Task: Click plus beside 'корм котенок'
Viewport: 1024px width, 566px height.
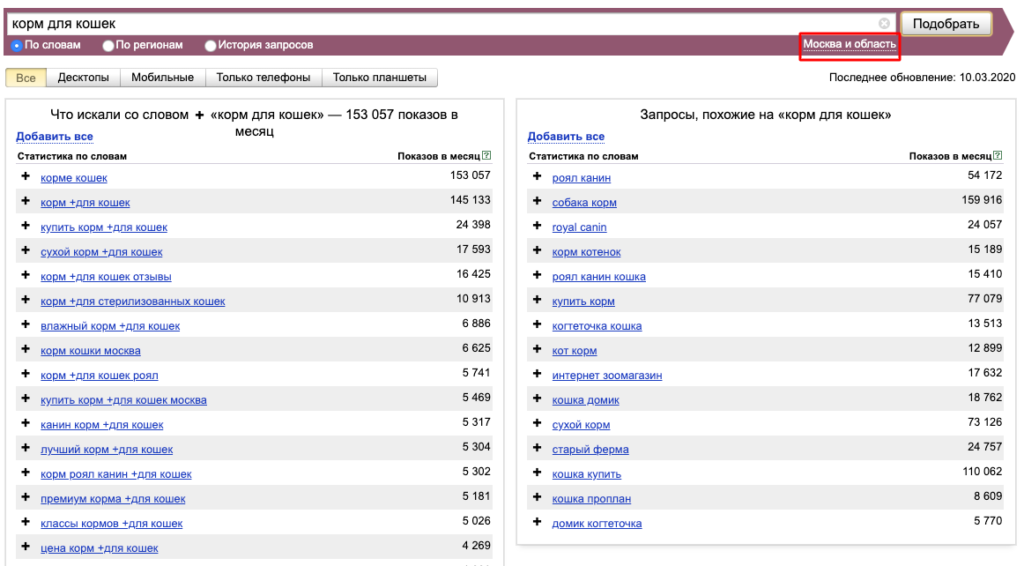Action: click(x=537, y=251)
